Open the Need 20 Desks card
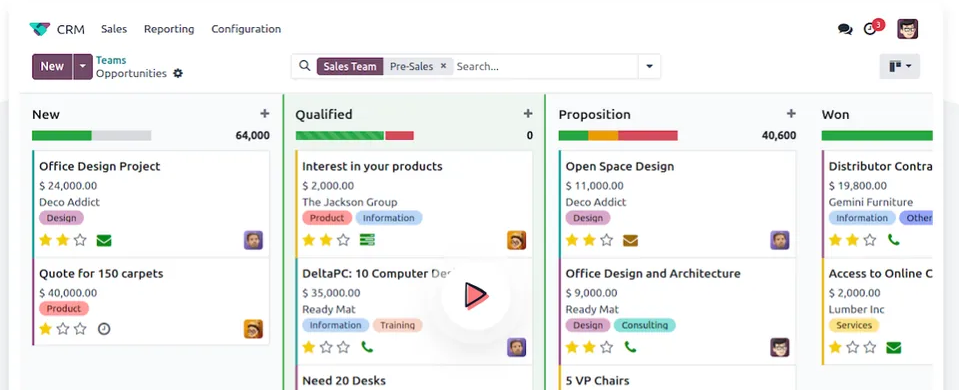959x390 pixels. [x=413, y=378]
